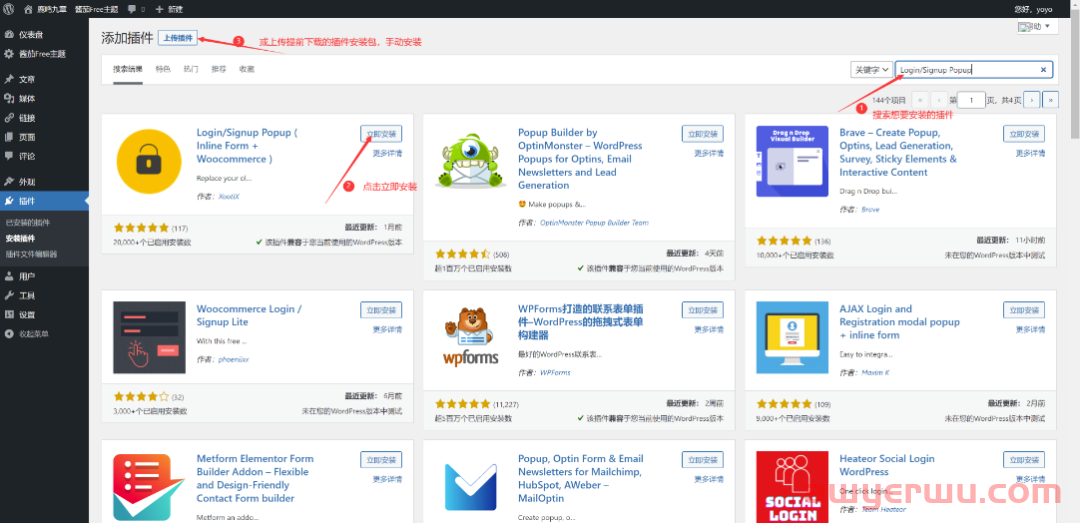Install the WPForms contact form plugin
Viewport: 1080px width, 523px height.
pyautogui.click(x=703, y=310)
